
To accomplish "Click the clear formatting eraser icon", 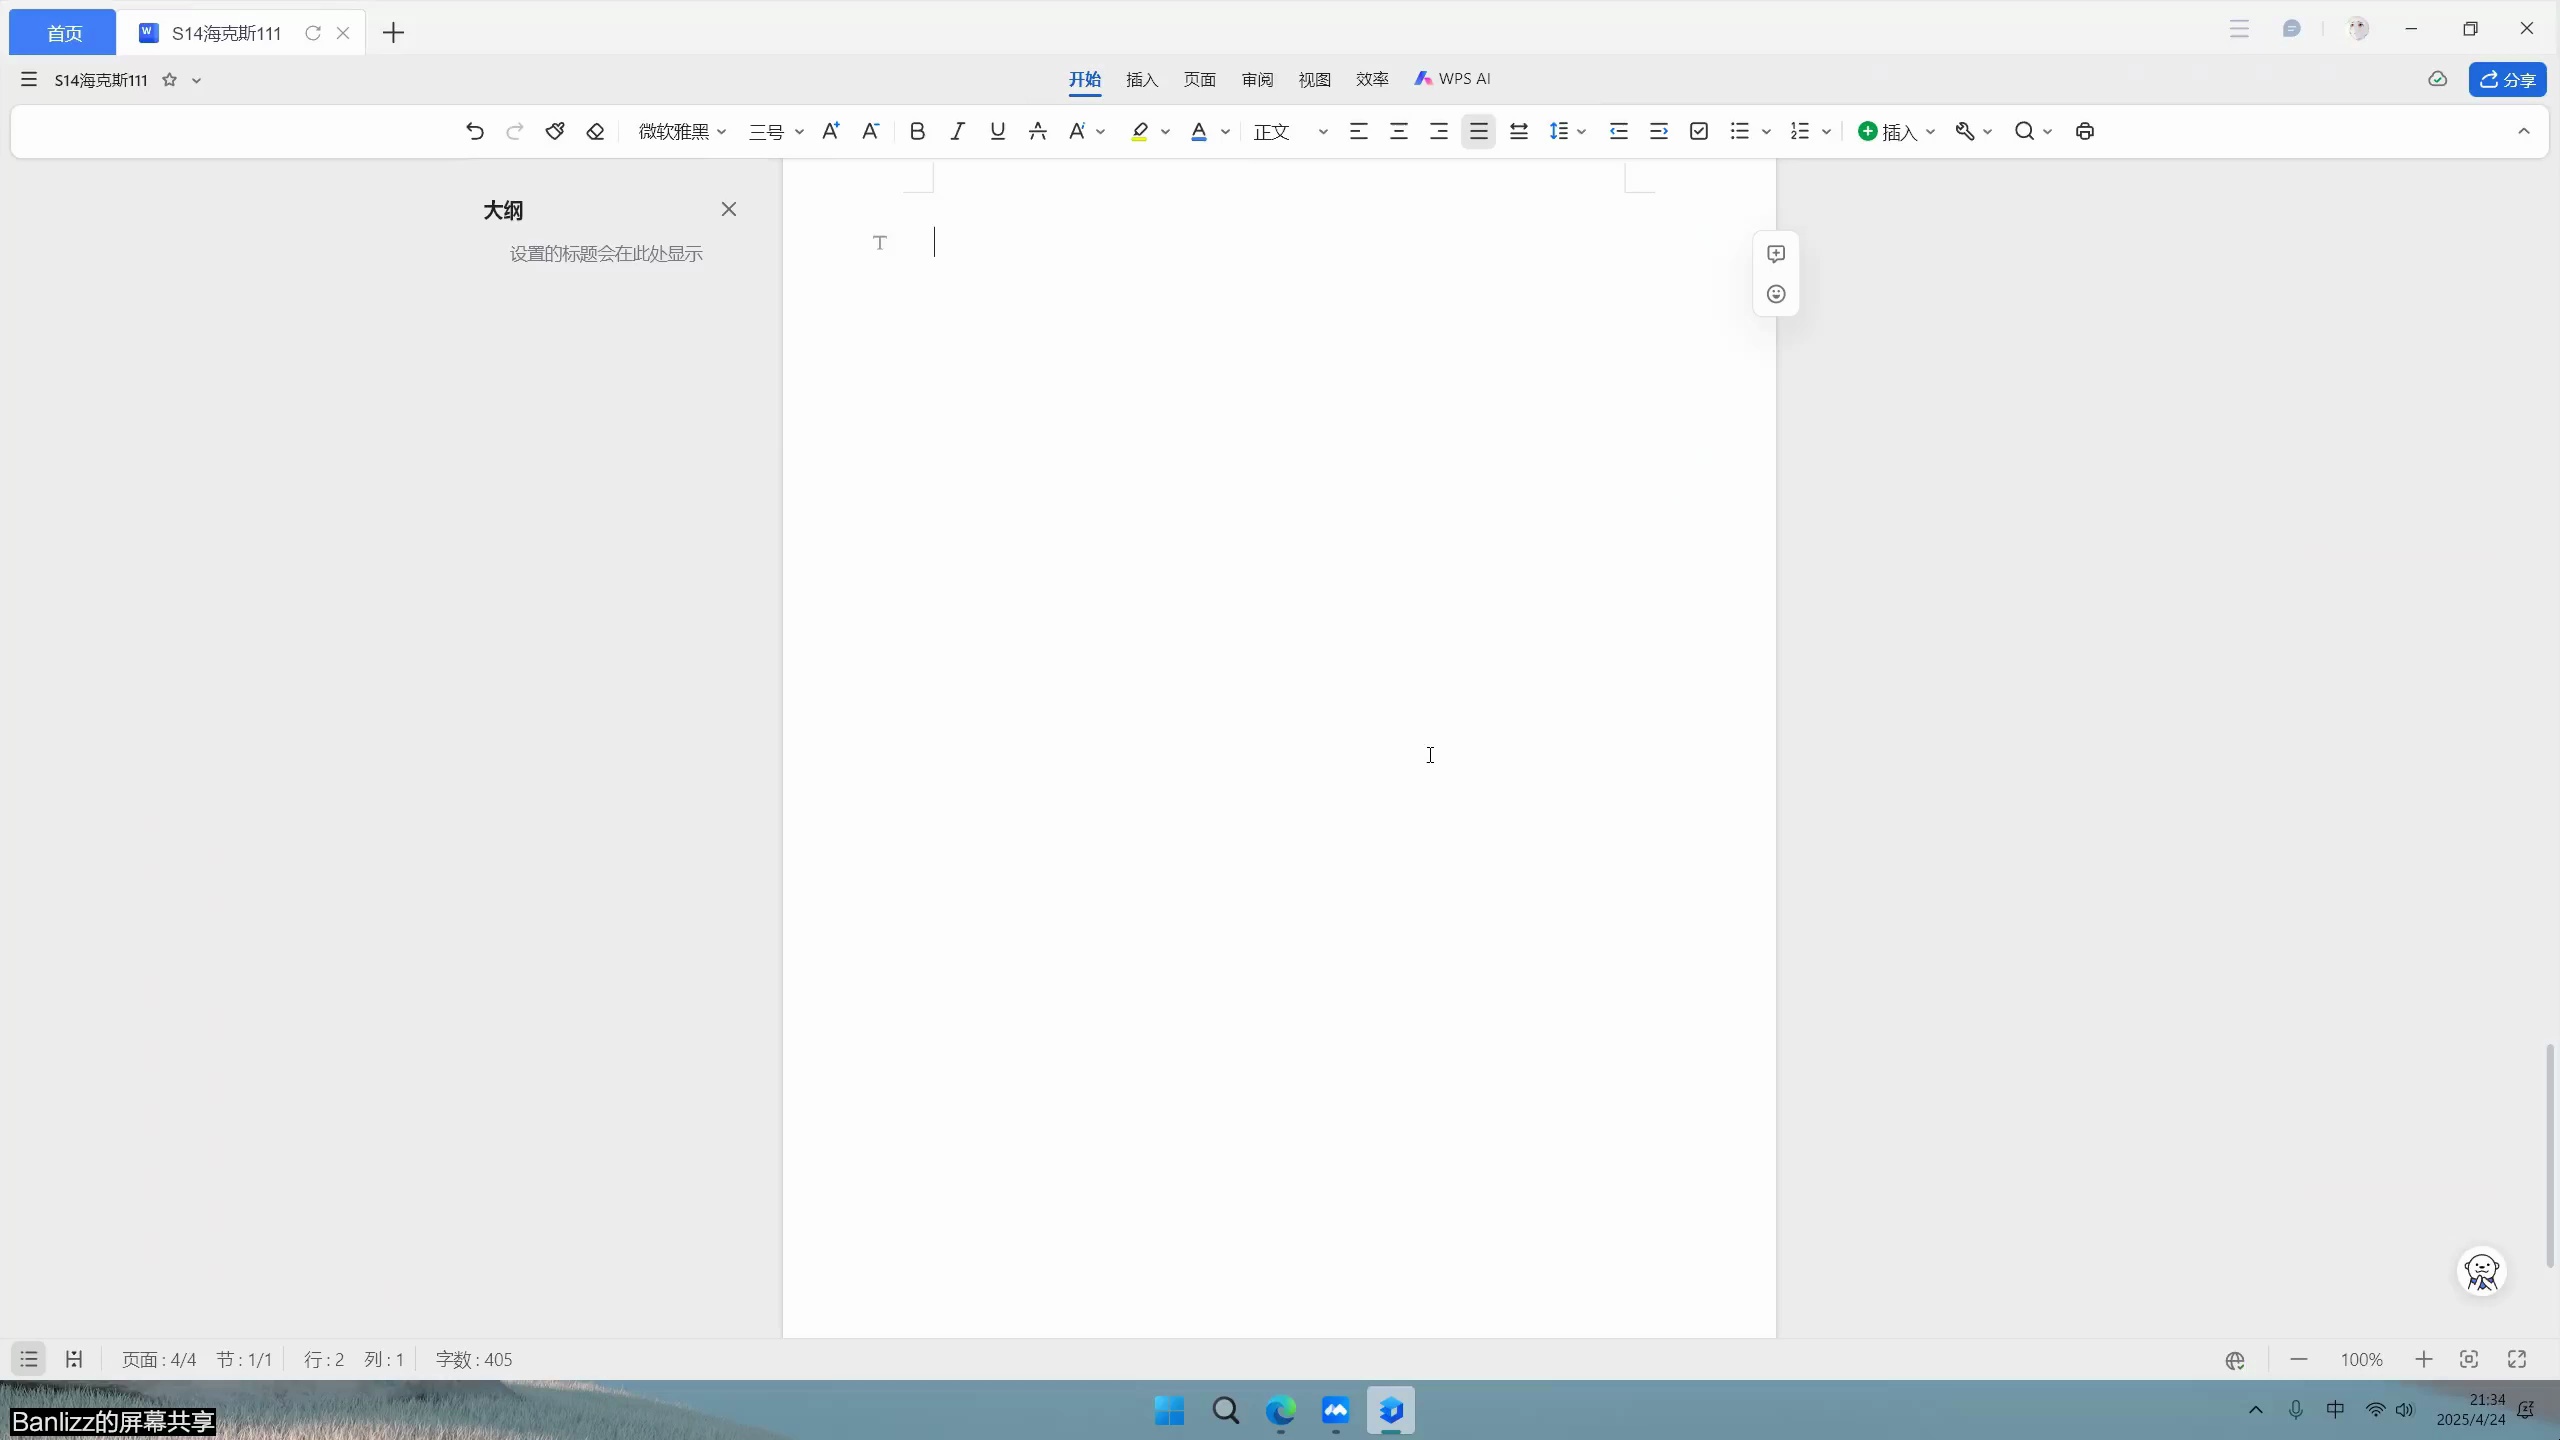I will pyautogui.click(x=595, y=131).
